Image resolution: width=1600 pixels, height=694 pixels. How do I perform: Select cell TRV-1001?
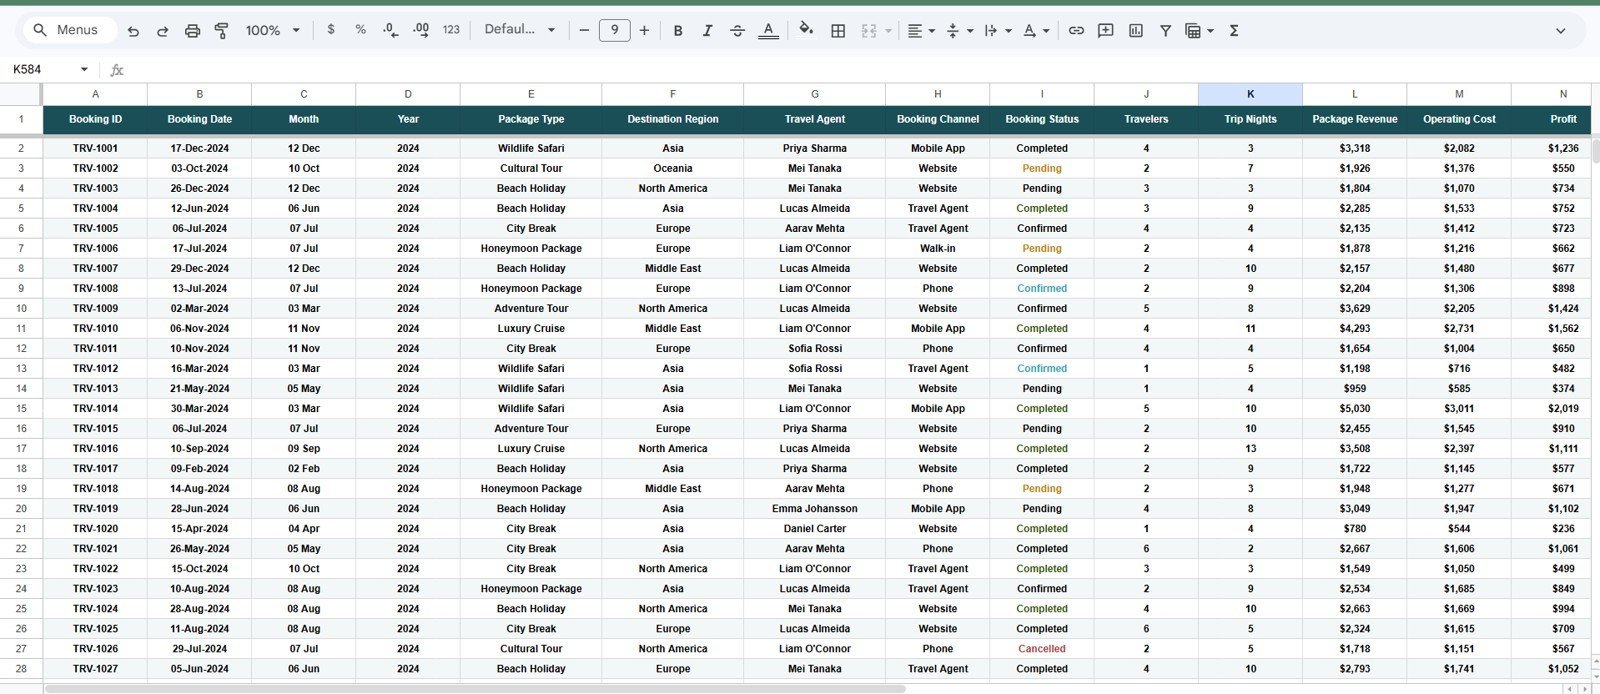95,148
